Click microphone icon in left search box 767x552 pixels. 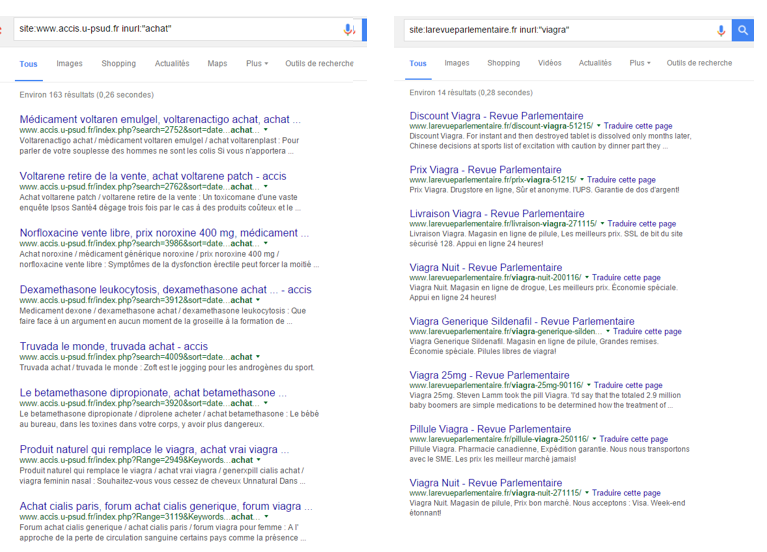tap(349, 29)
